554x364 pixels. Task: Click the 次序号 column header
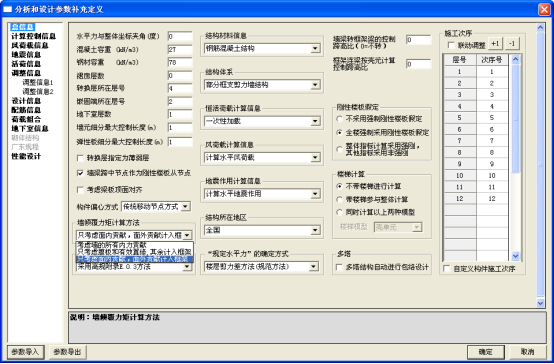492,60
